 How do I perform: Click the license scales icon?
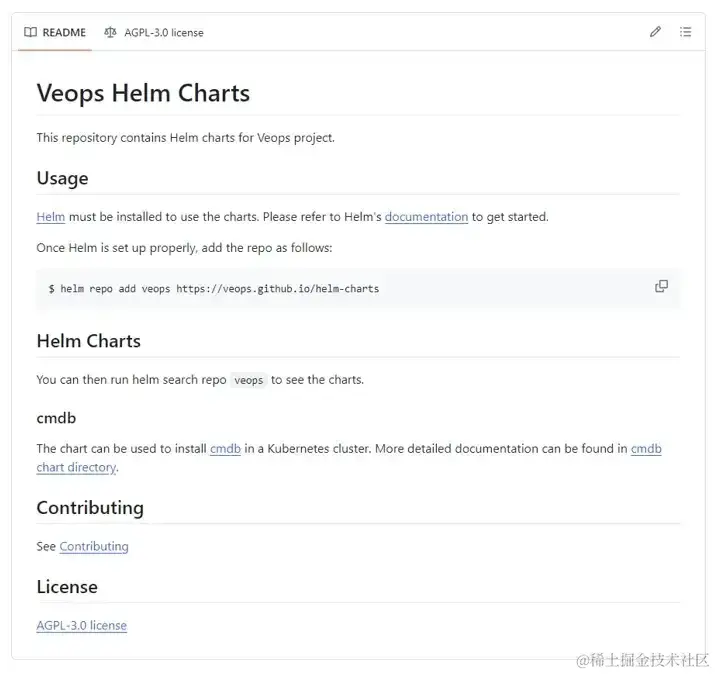110,32
